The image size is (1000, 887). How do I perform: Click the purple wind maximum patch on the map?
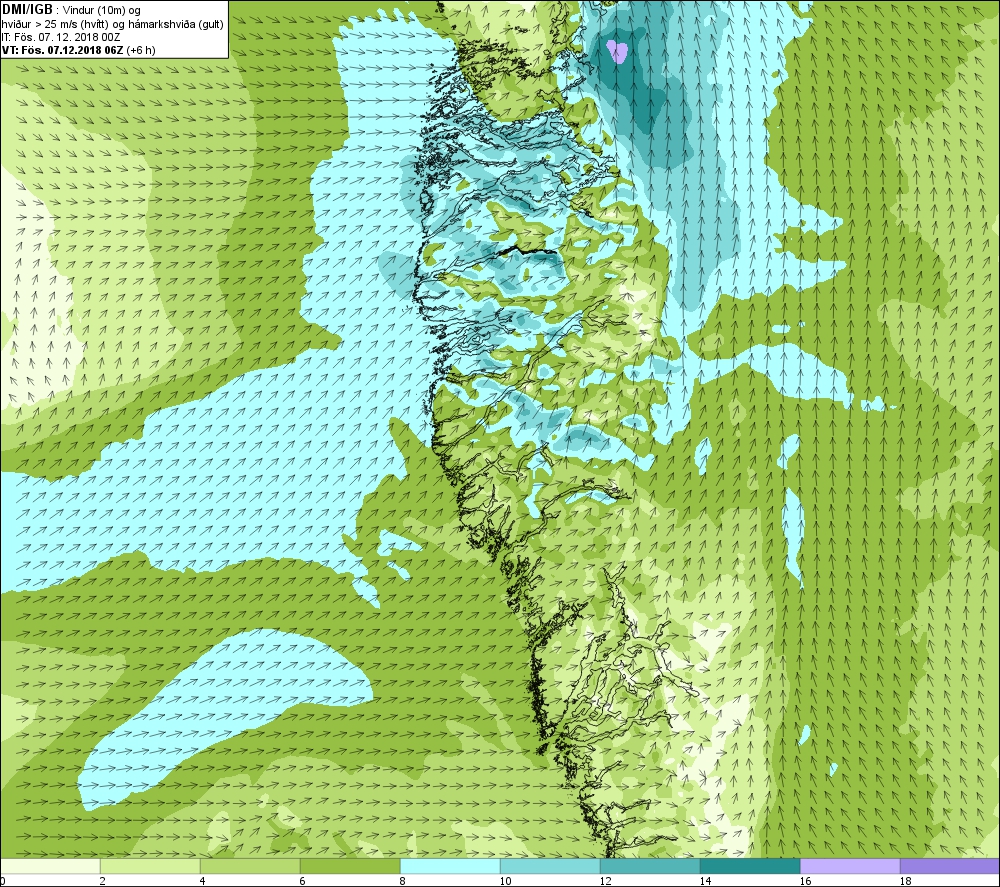tap(617, 51)
